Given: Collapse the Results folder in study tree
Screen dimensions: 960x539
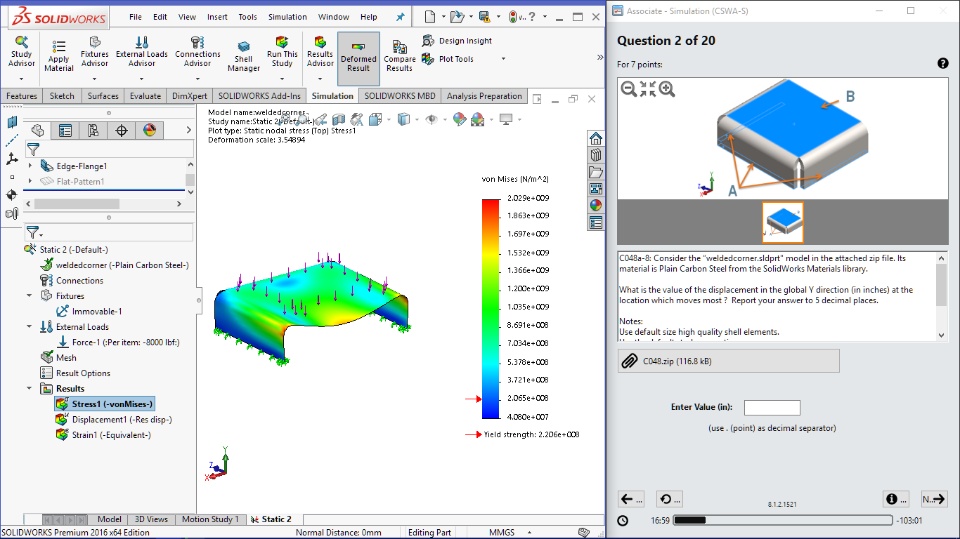Looking at the screenshot, I should (x=29, y=388).
